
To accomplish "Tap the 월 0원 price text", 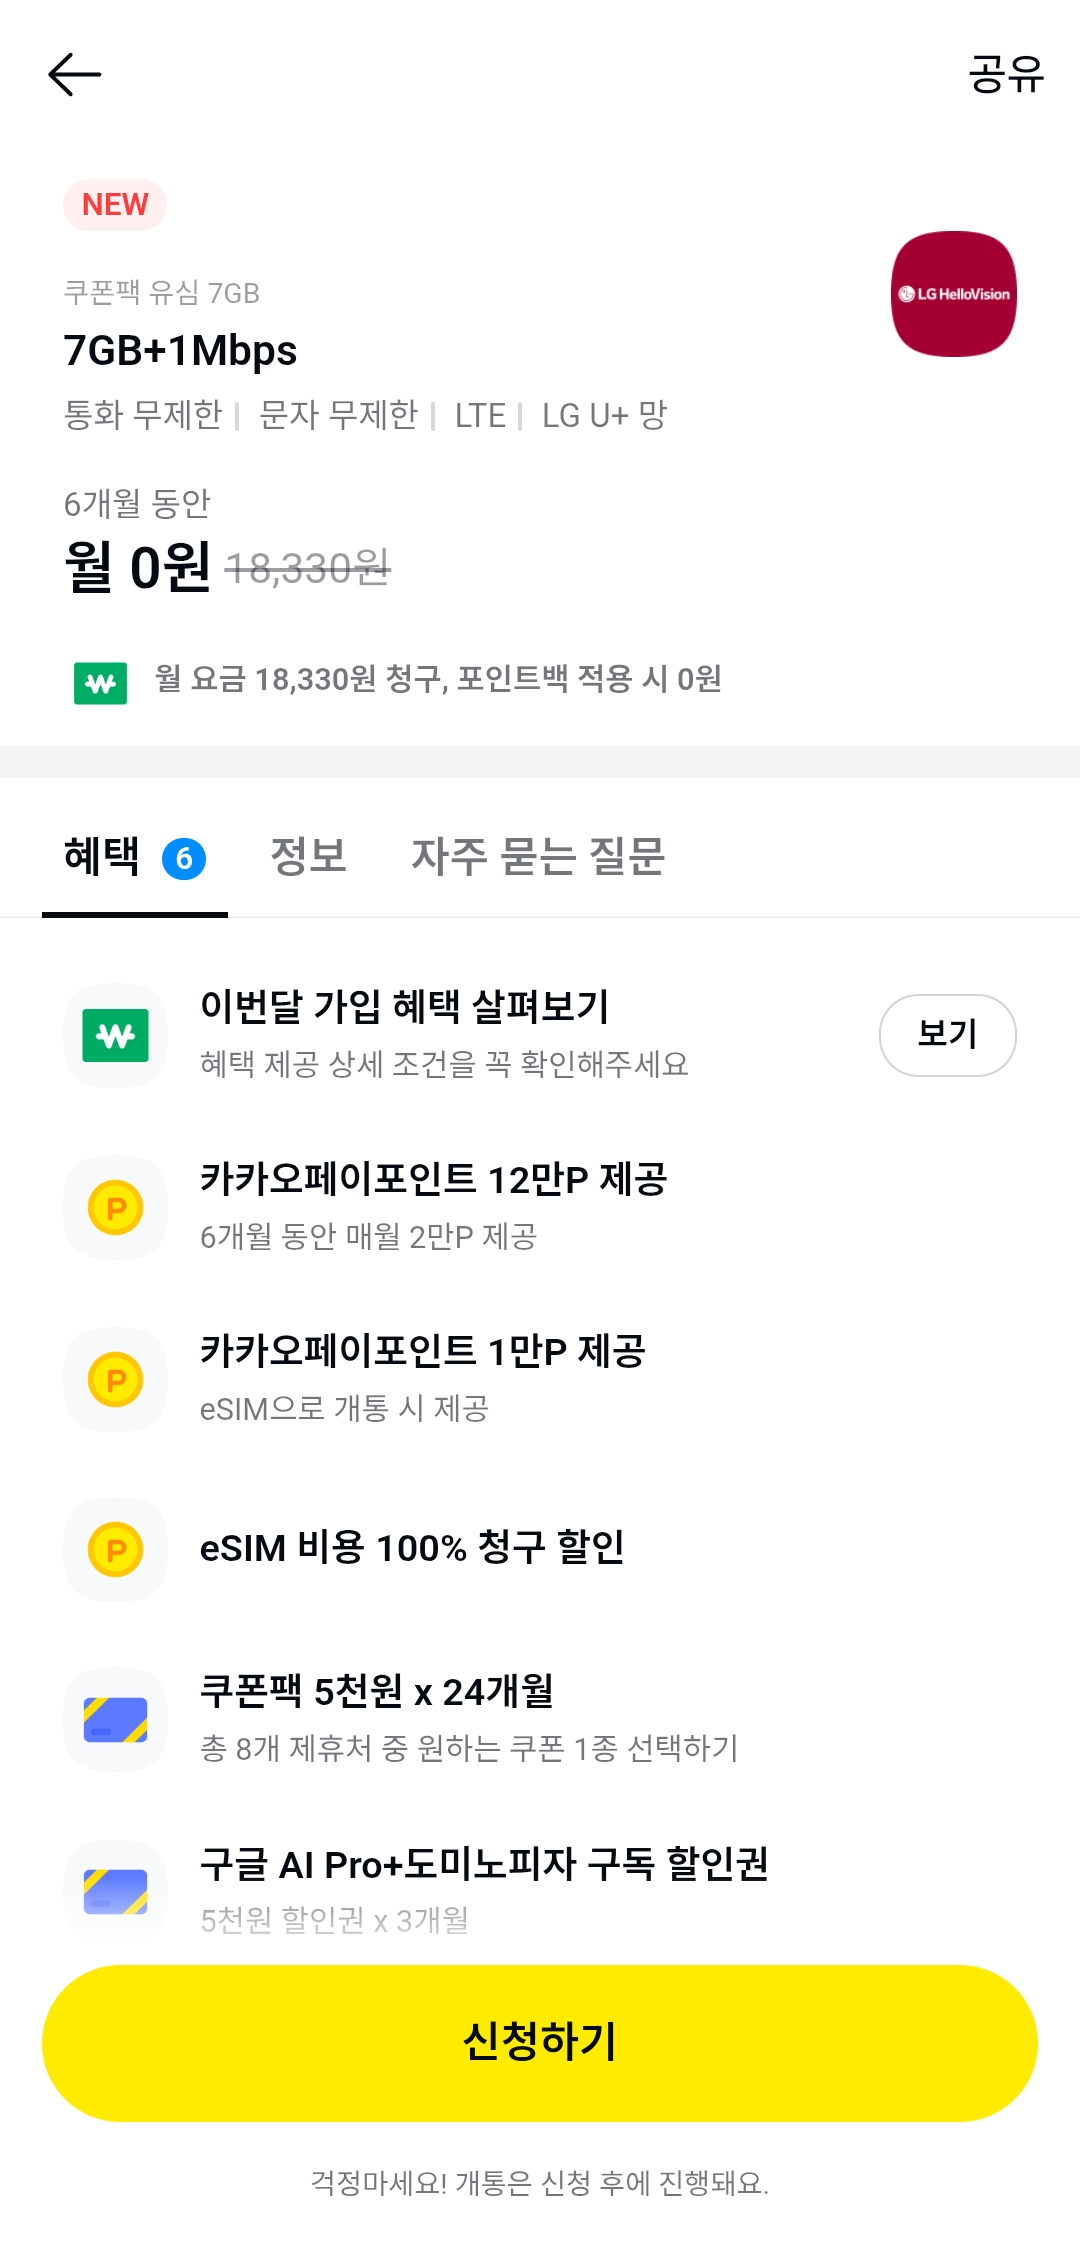I will coord(137,566).
